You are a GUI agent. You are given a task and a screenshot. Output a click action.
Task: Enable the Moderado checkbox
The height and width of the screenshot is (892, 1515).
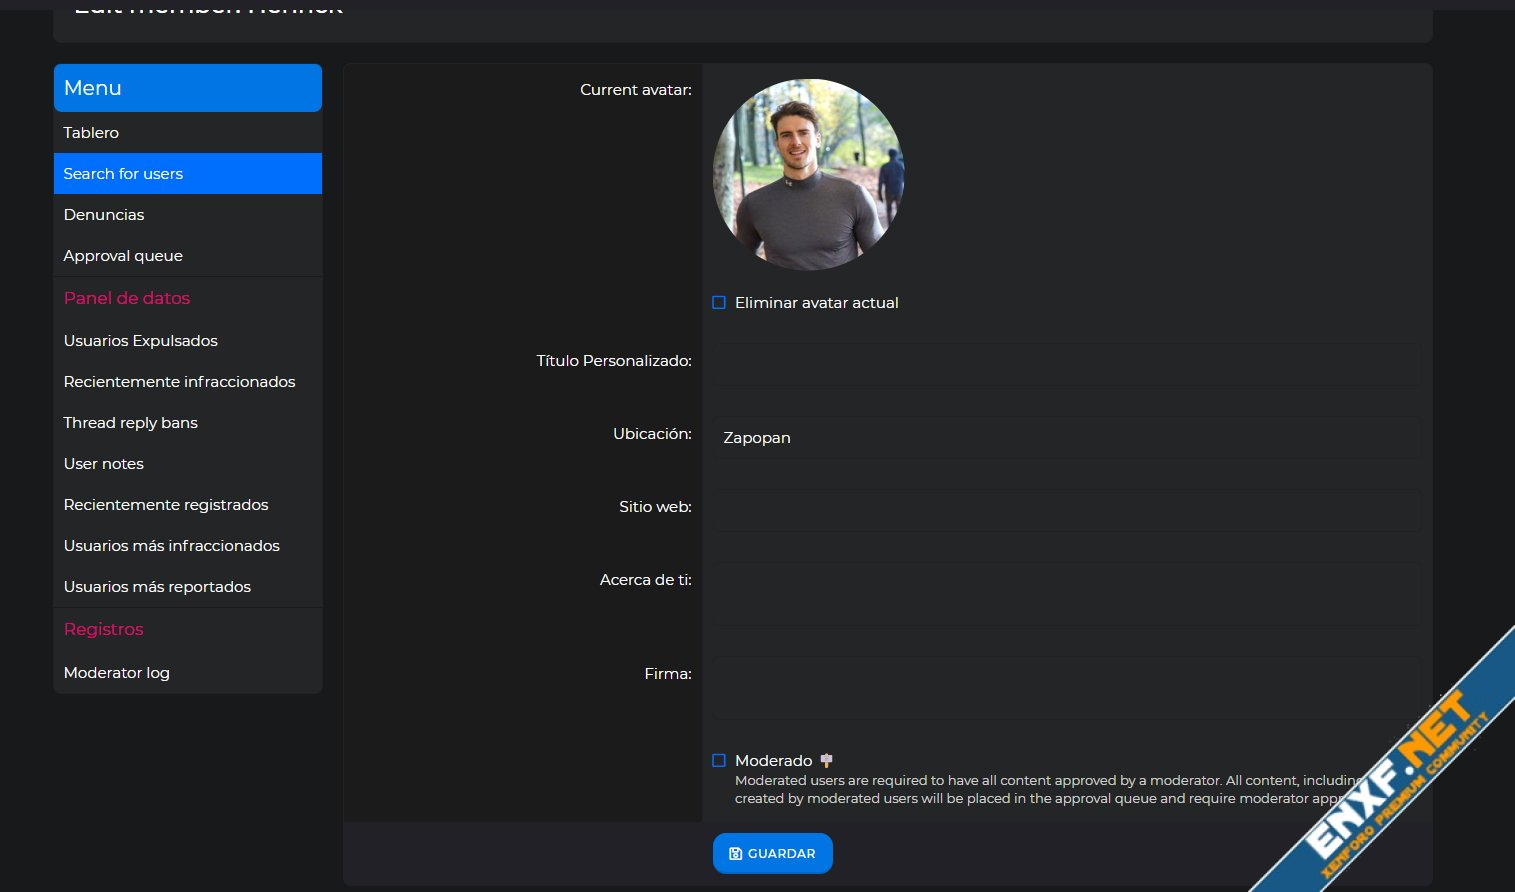pyautogui.click(x=719, y=760)
